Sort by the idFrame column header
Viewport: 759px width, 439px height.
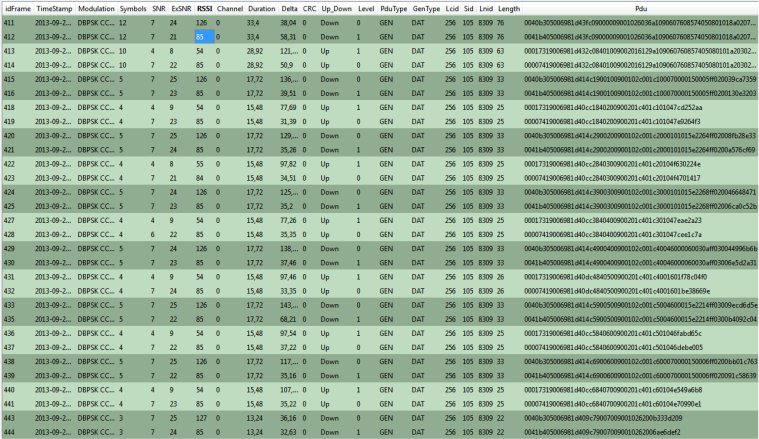tap(16, 7)
